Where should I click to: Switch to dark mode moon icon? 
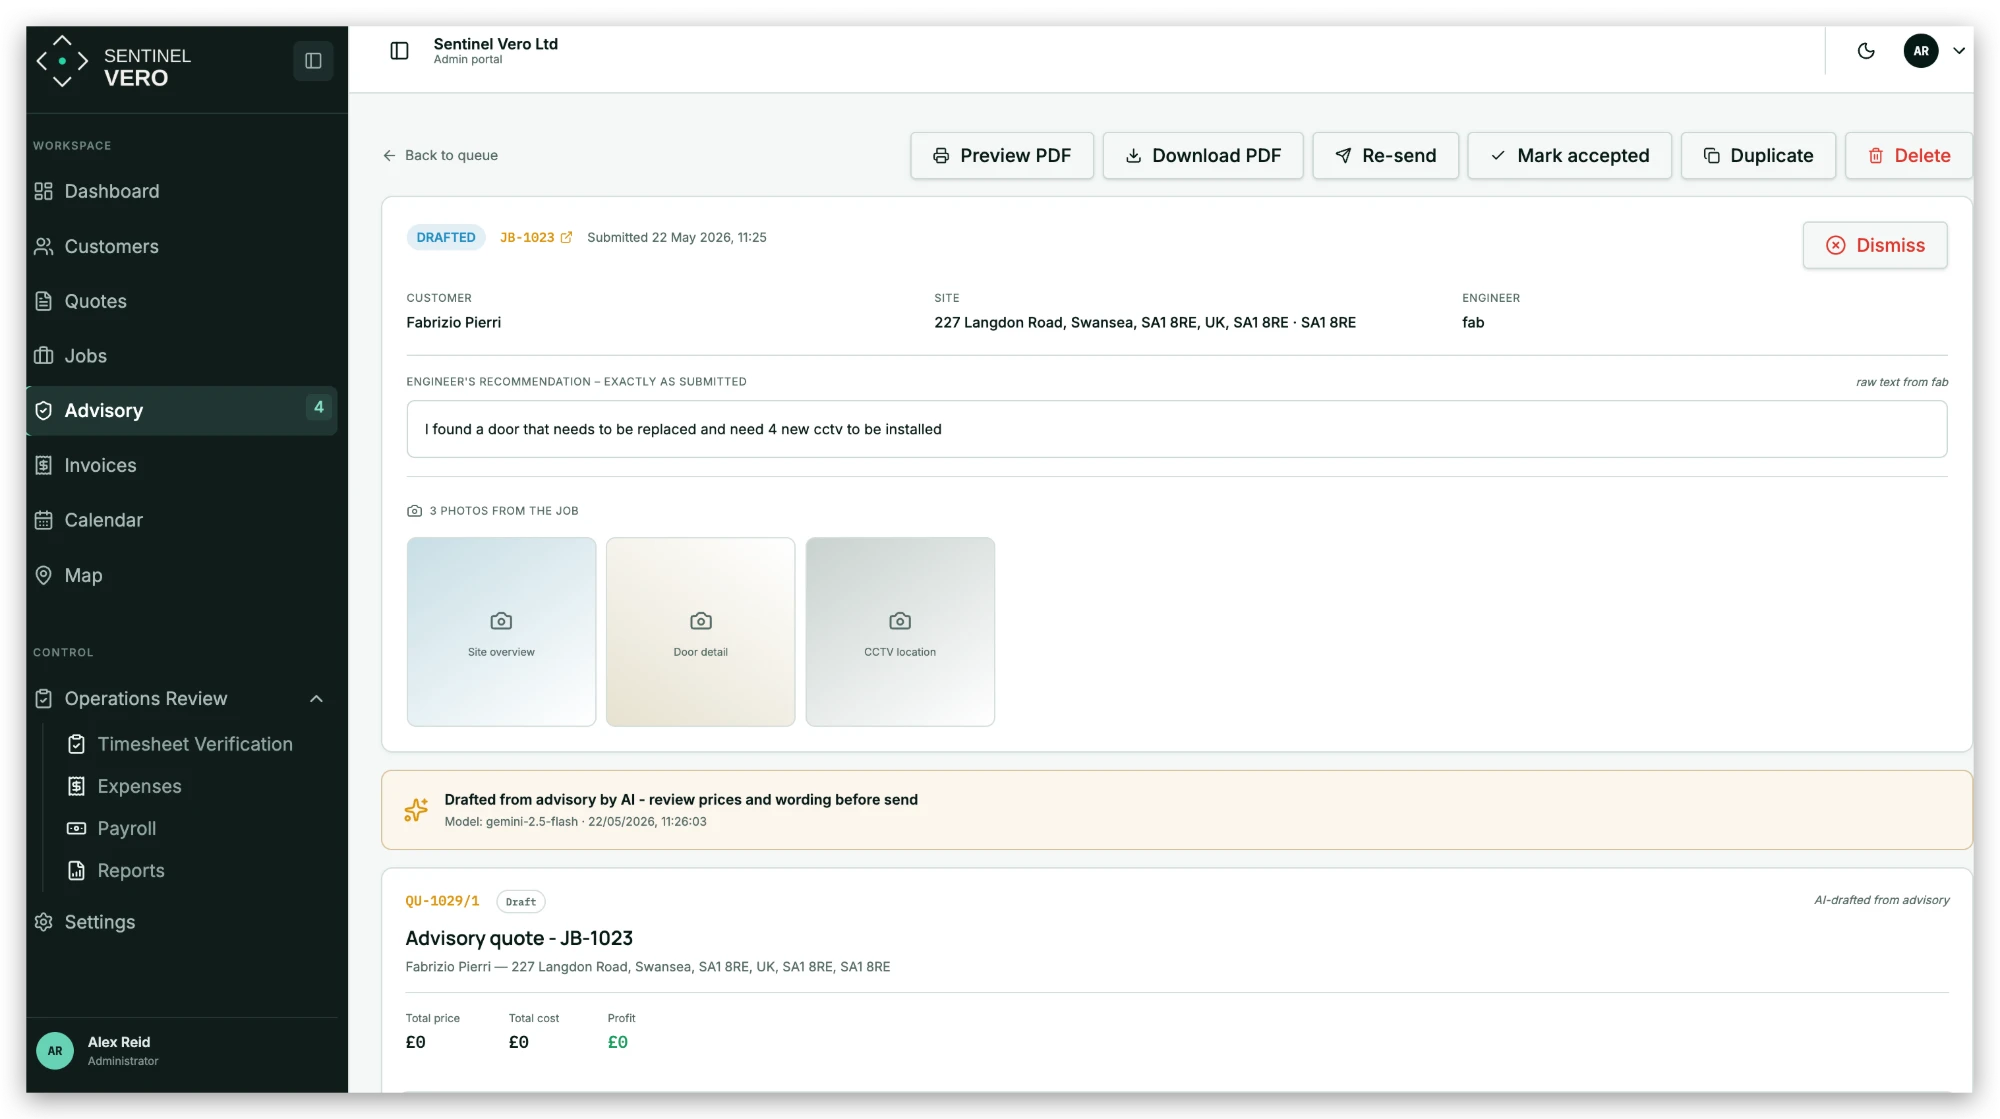click(x=1866, y=51)
